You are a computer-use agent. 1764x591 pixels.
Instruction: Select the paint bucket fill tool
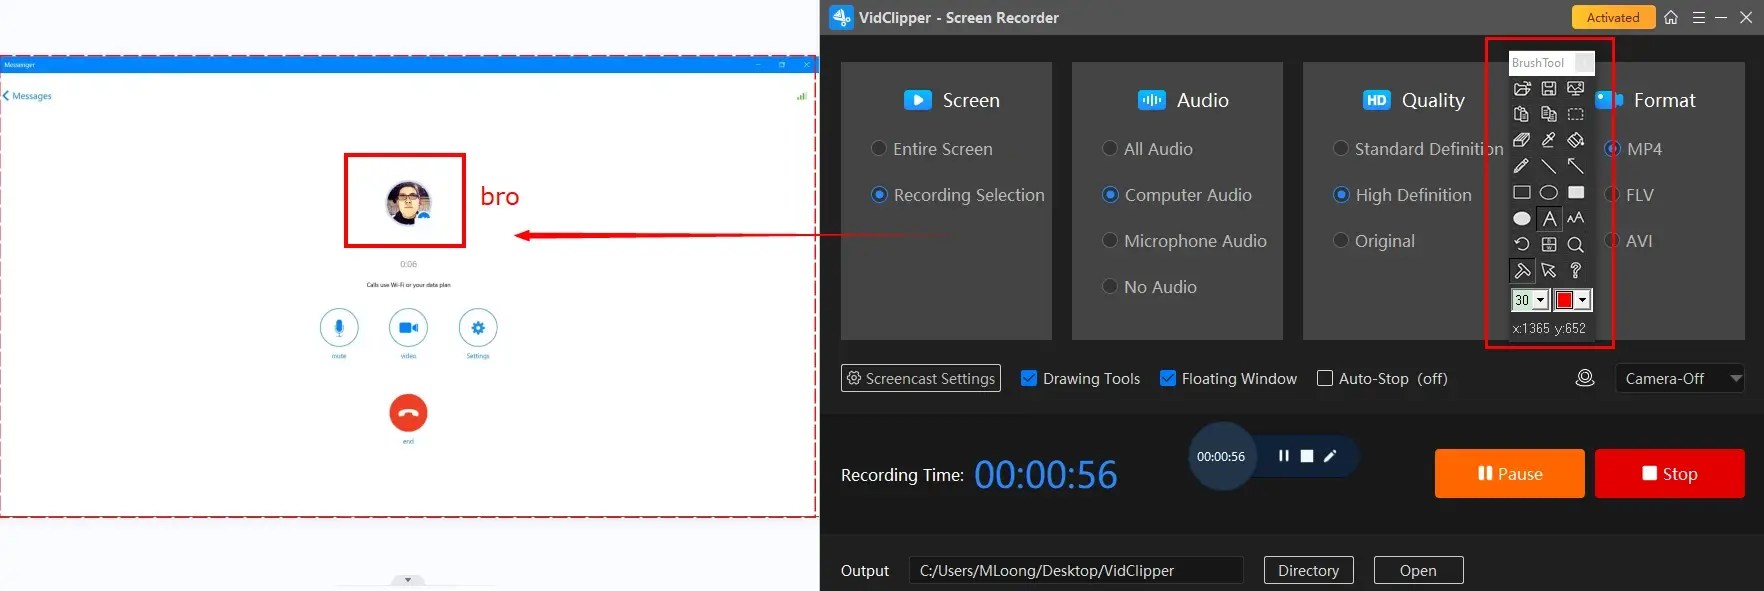point(1576,140)
